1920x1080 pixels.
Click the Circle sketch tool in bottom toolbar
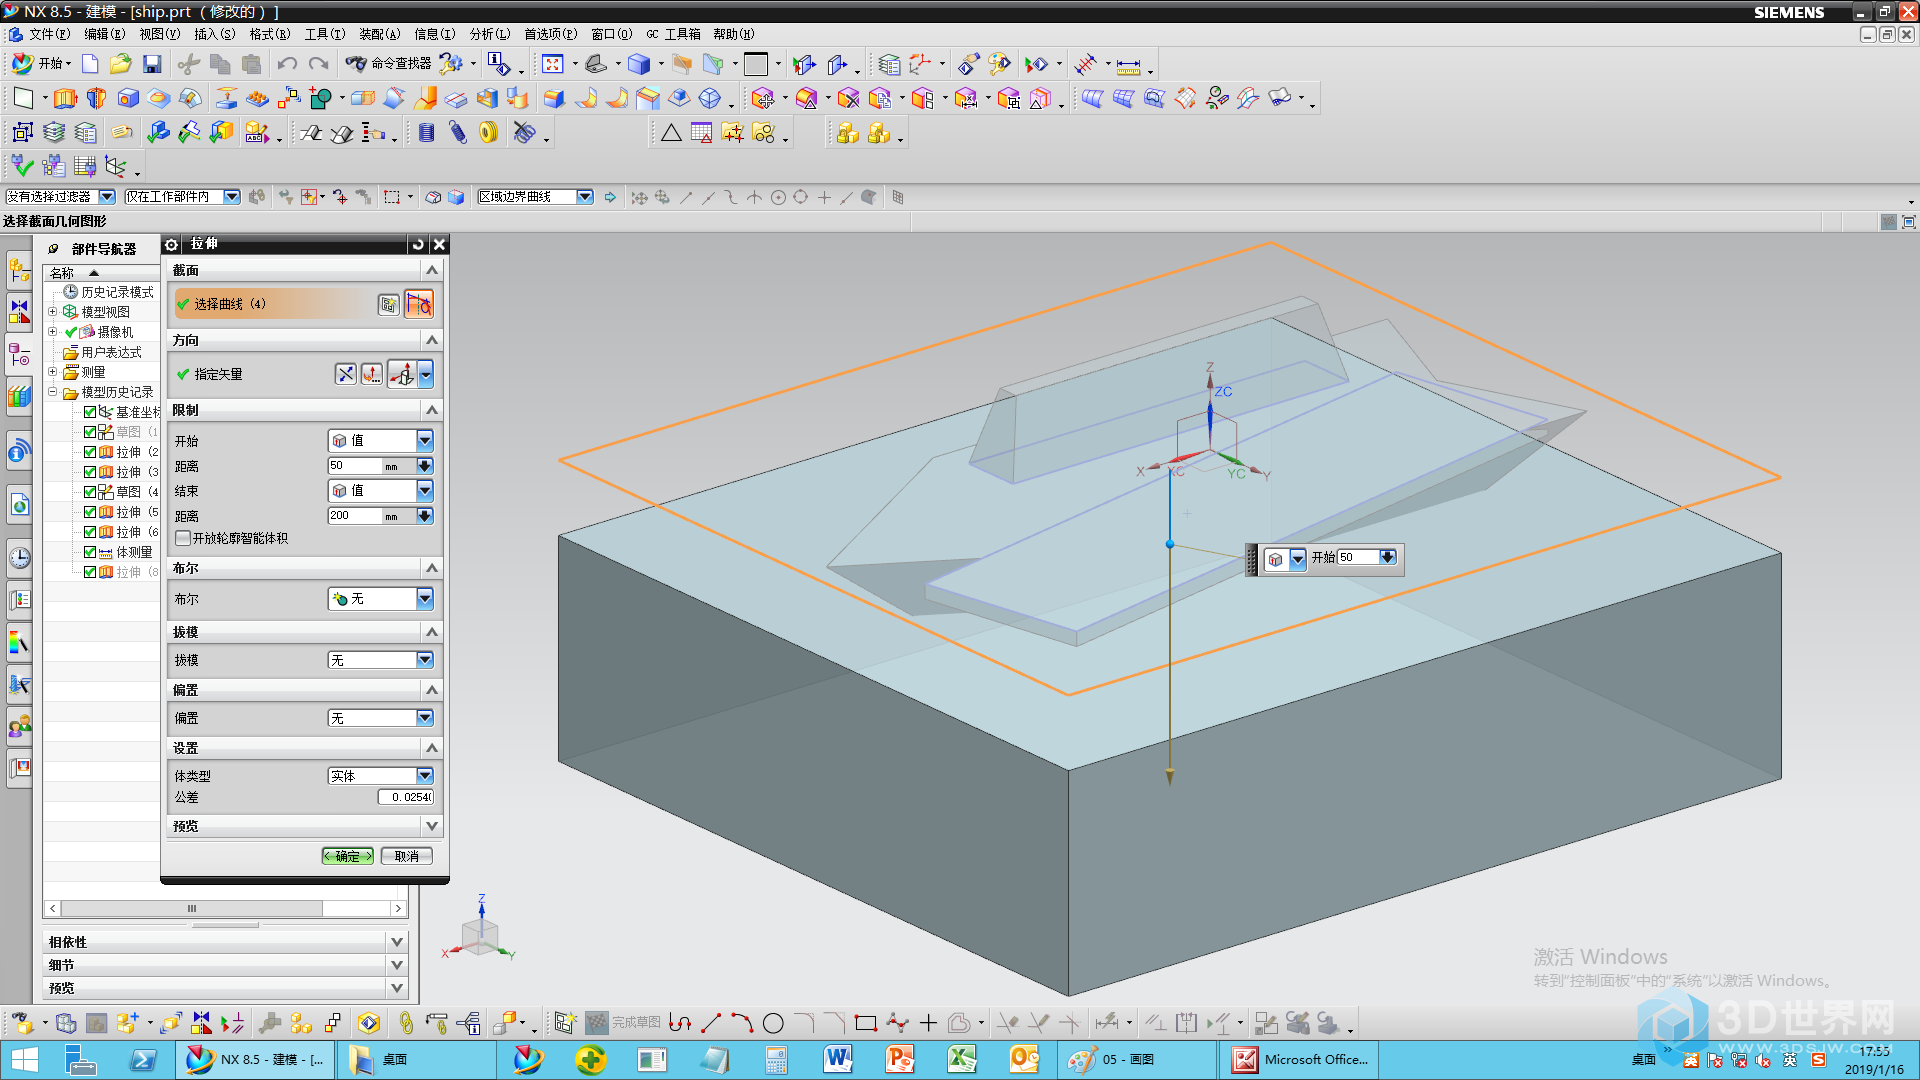pyautogui.click(x=773, y=1023)
